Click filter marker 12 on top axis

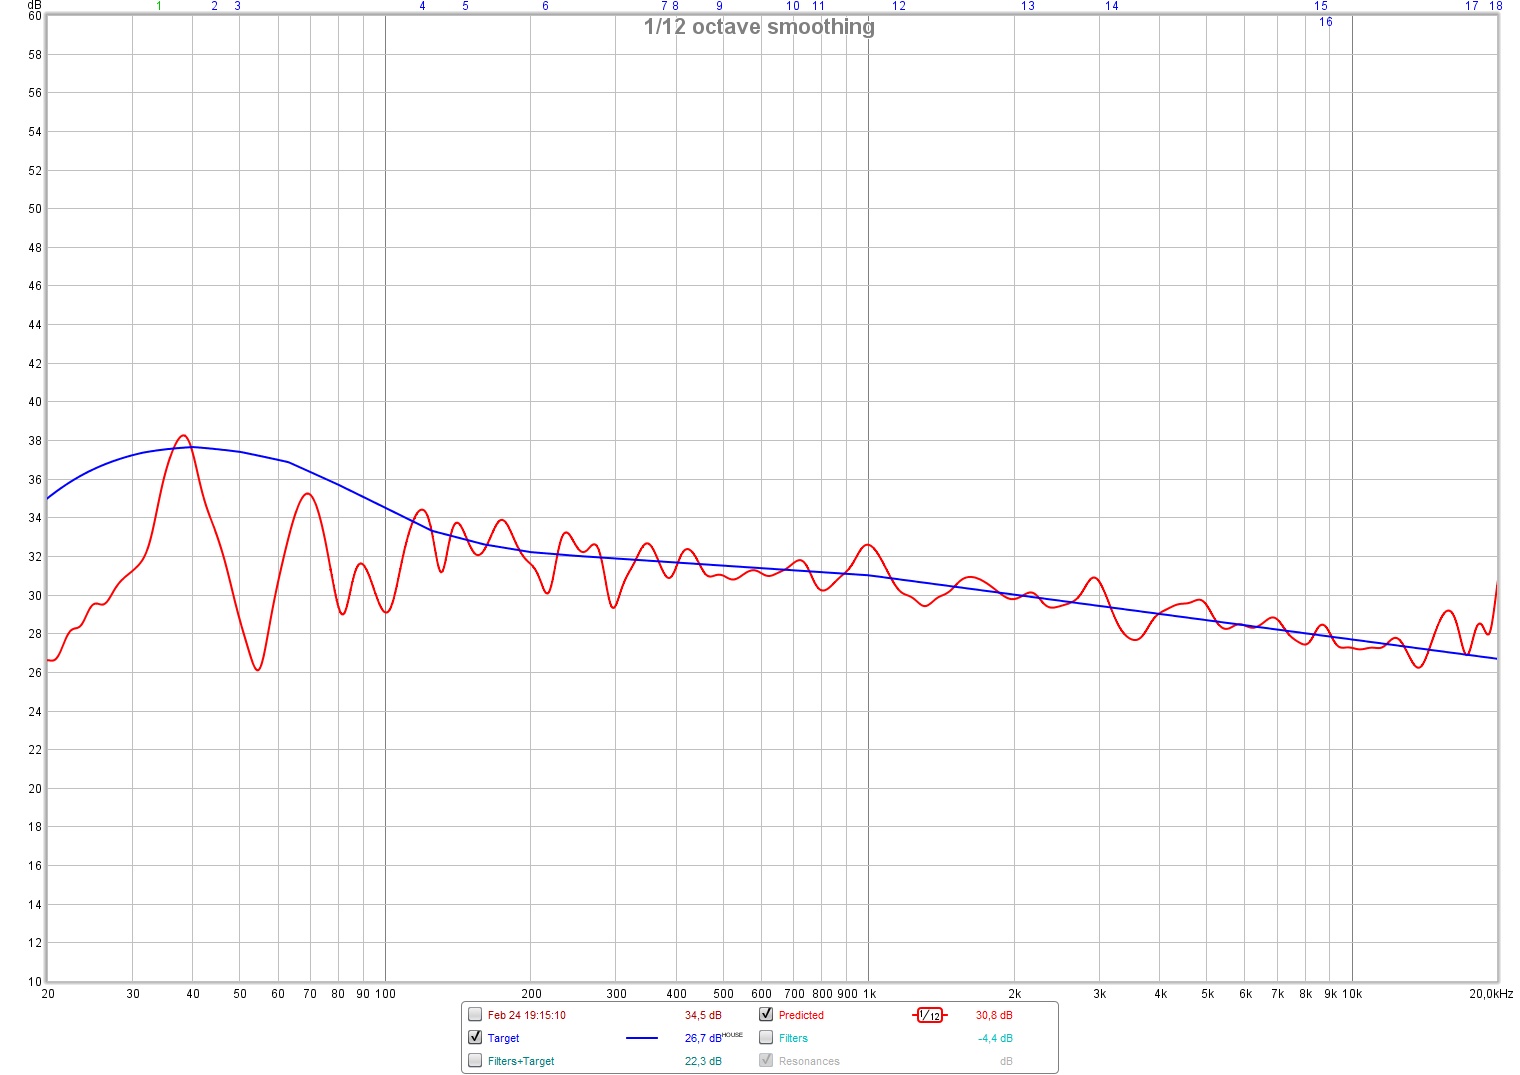[x=899, y=6]
